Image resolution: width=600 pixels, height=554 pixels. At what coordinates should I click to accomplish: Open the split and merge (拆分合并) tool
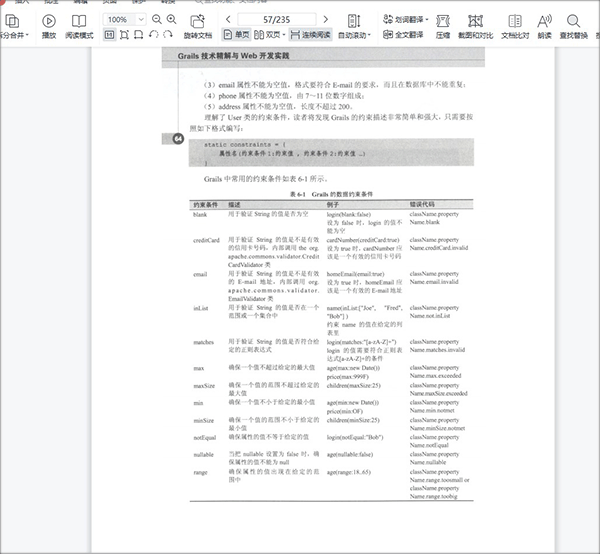14,26
